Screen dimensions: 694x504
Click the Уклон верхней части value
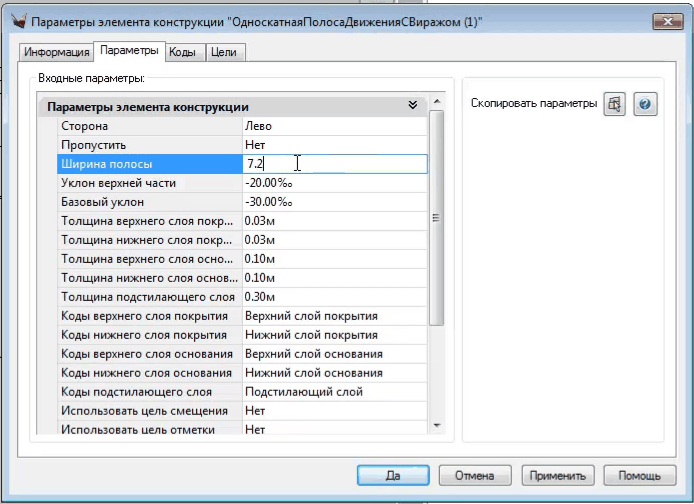(334, 183)
